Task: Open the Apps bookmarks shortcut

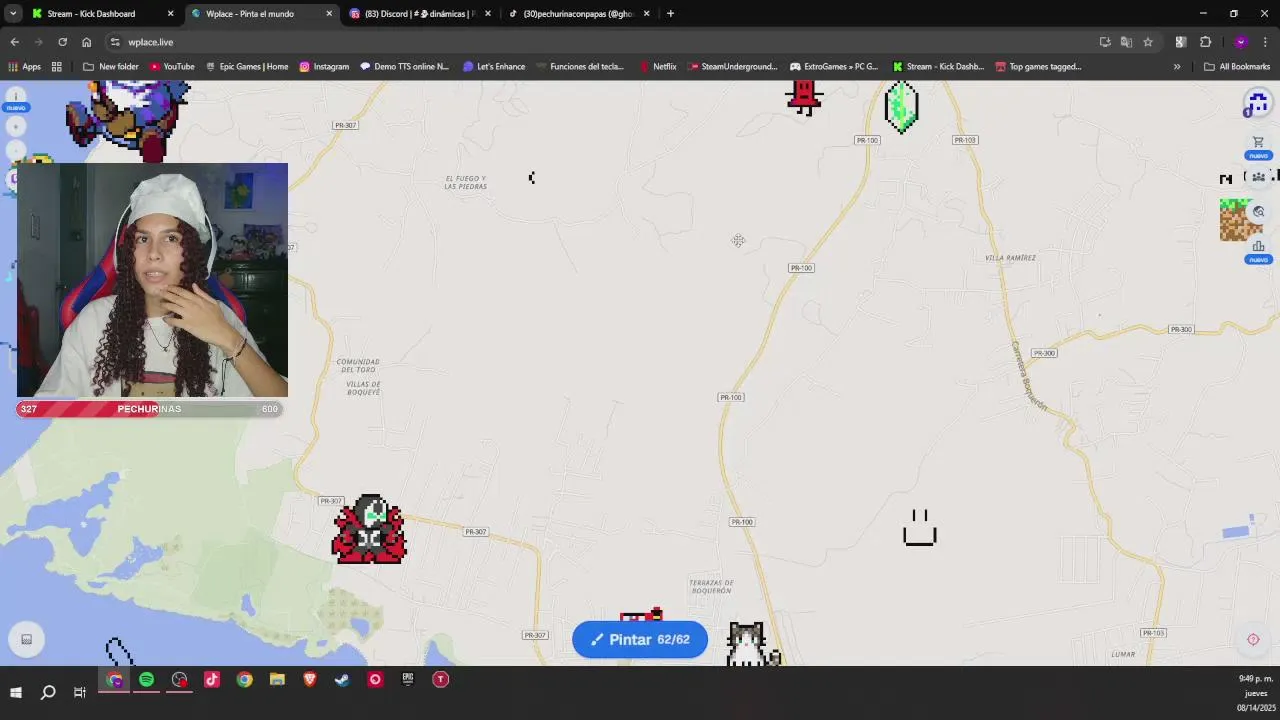Action: (25, 67)
